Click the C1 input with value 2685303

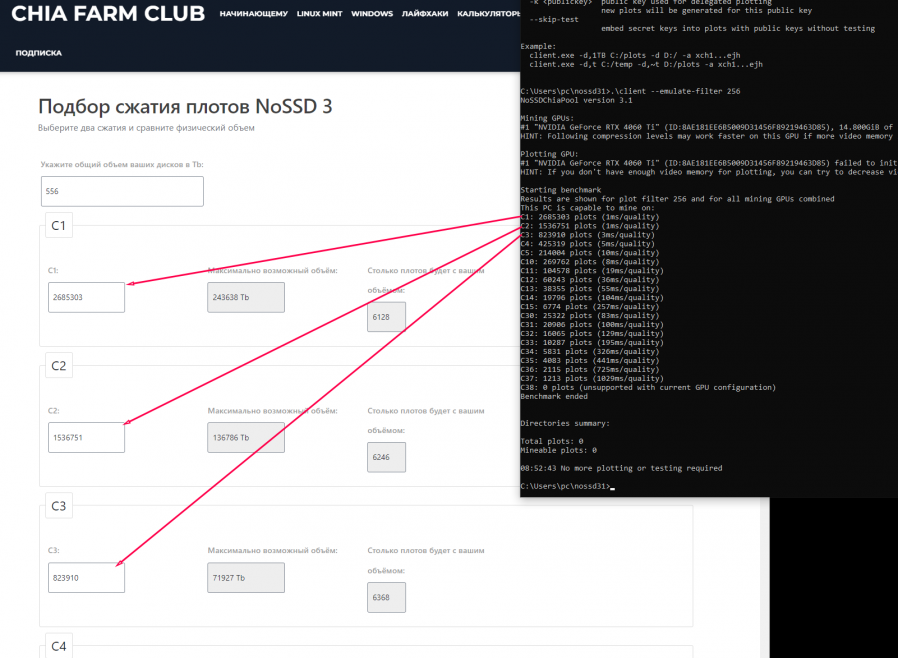(86, 297)
